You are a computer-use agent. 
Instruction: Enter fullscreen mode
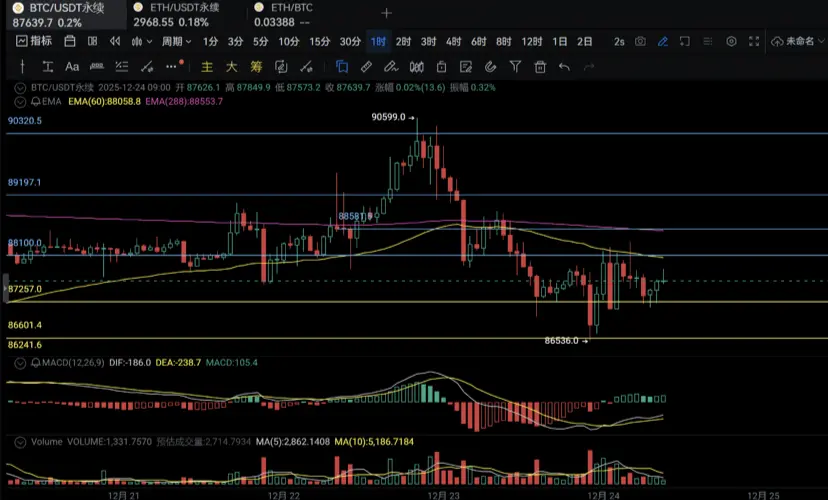754,41
